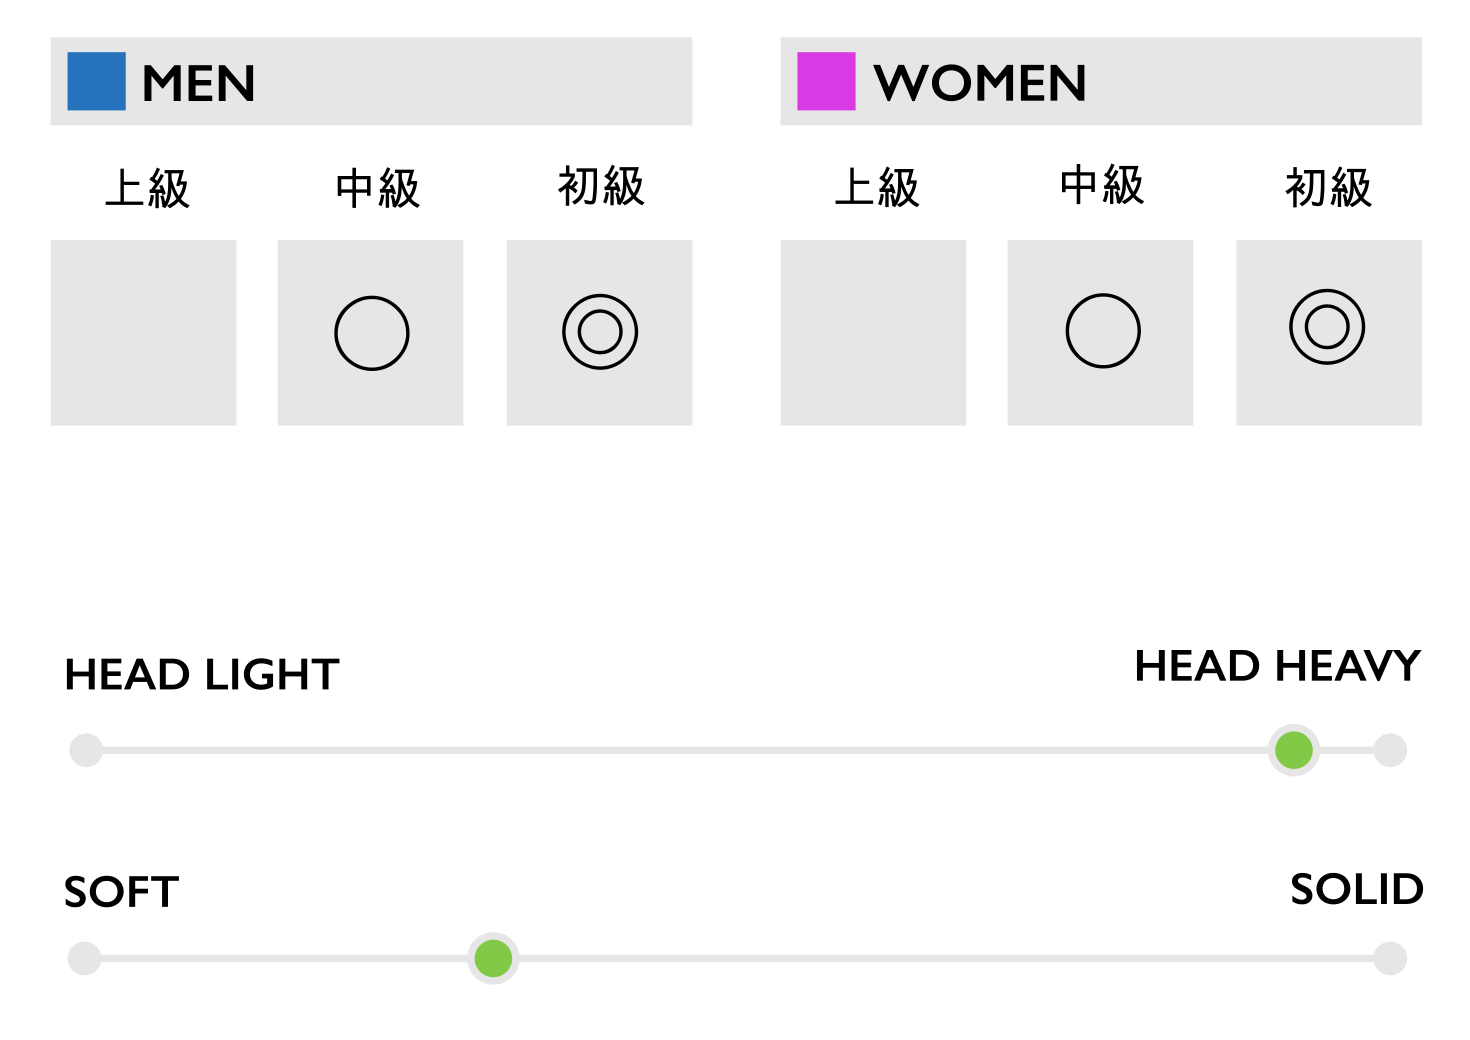Click the SOLID label
The width and height of the screenshot is (1470, 1040).
pos(1357,889)
